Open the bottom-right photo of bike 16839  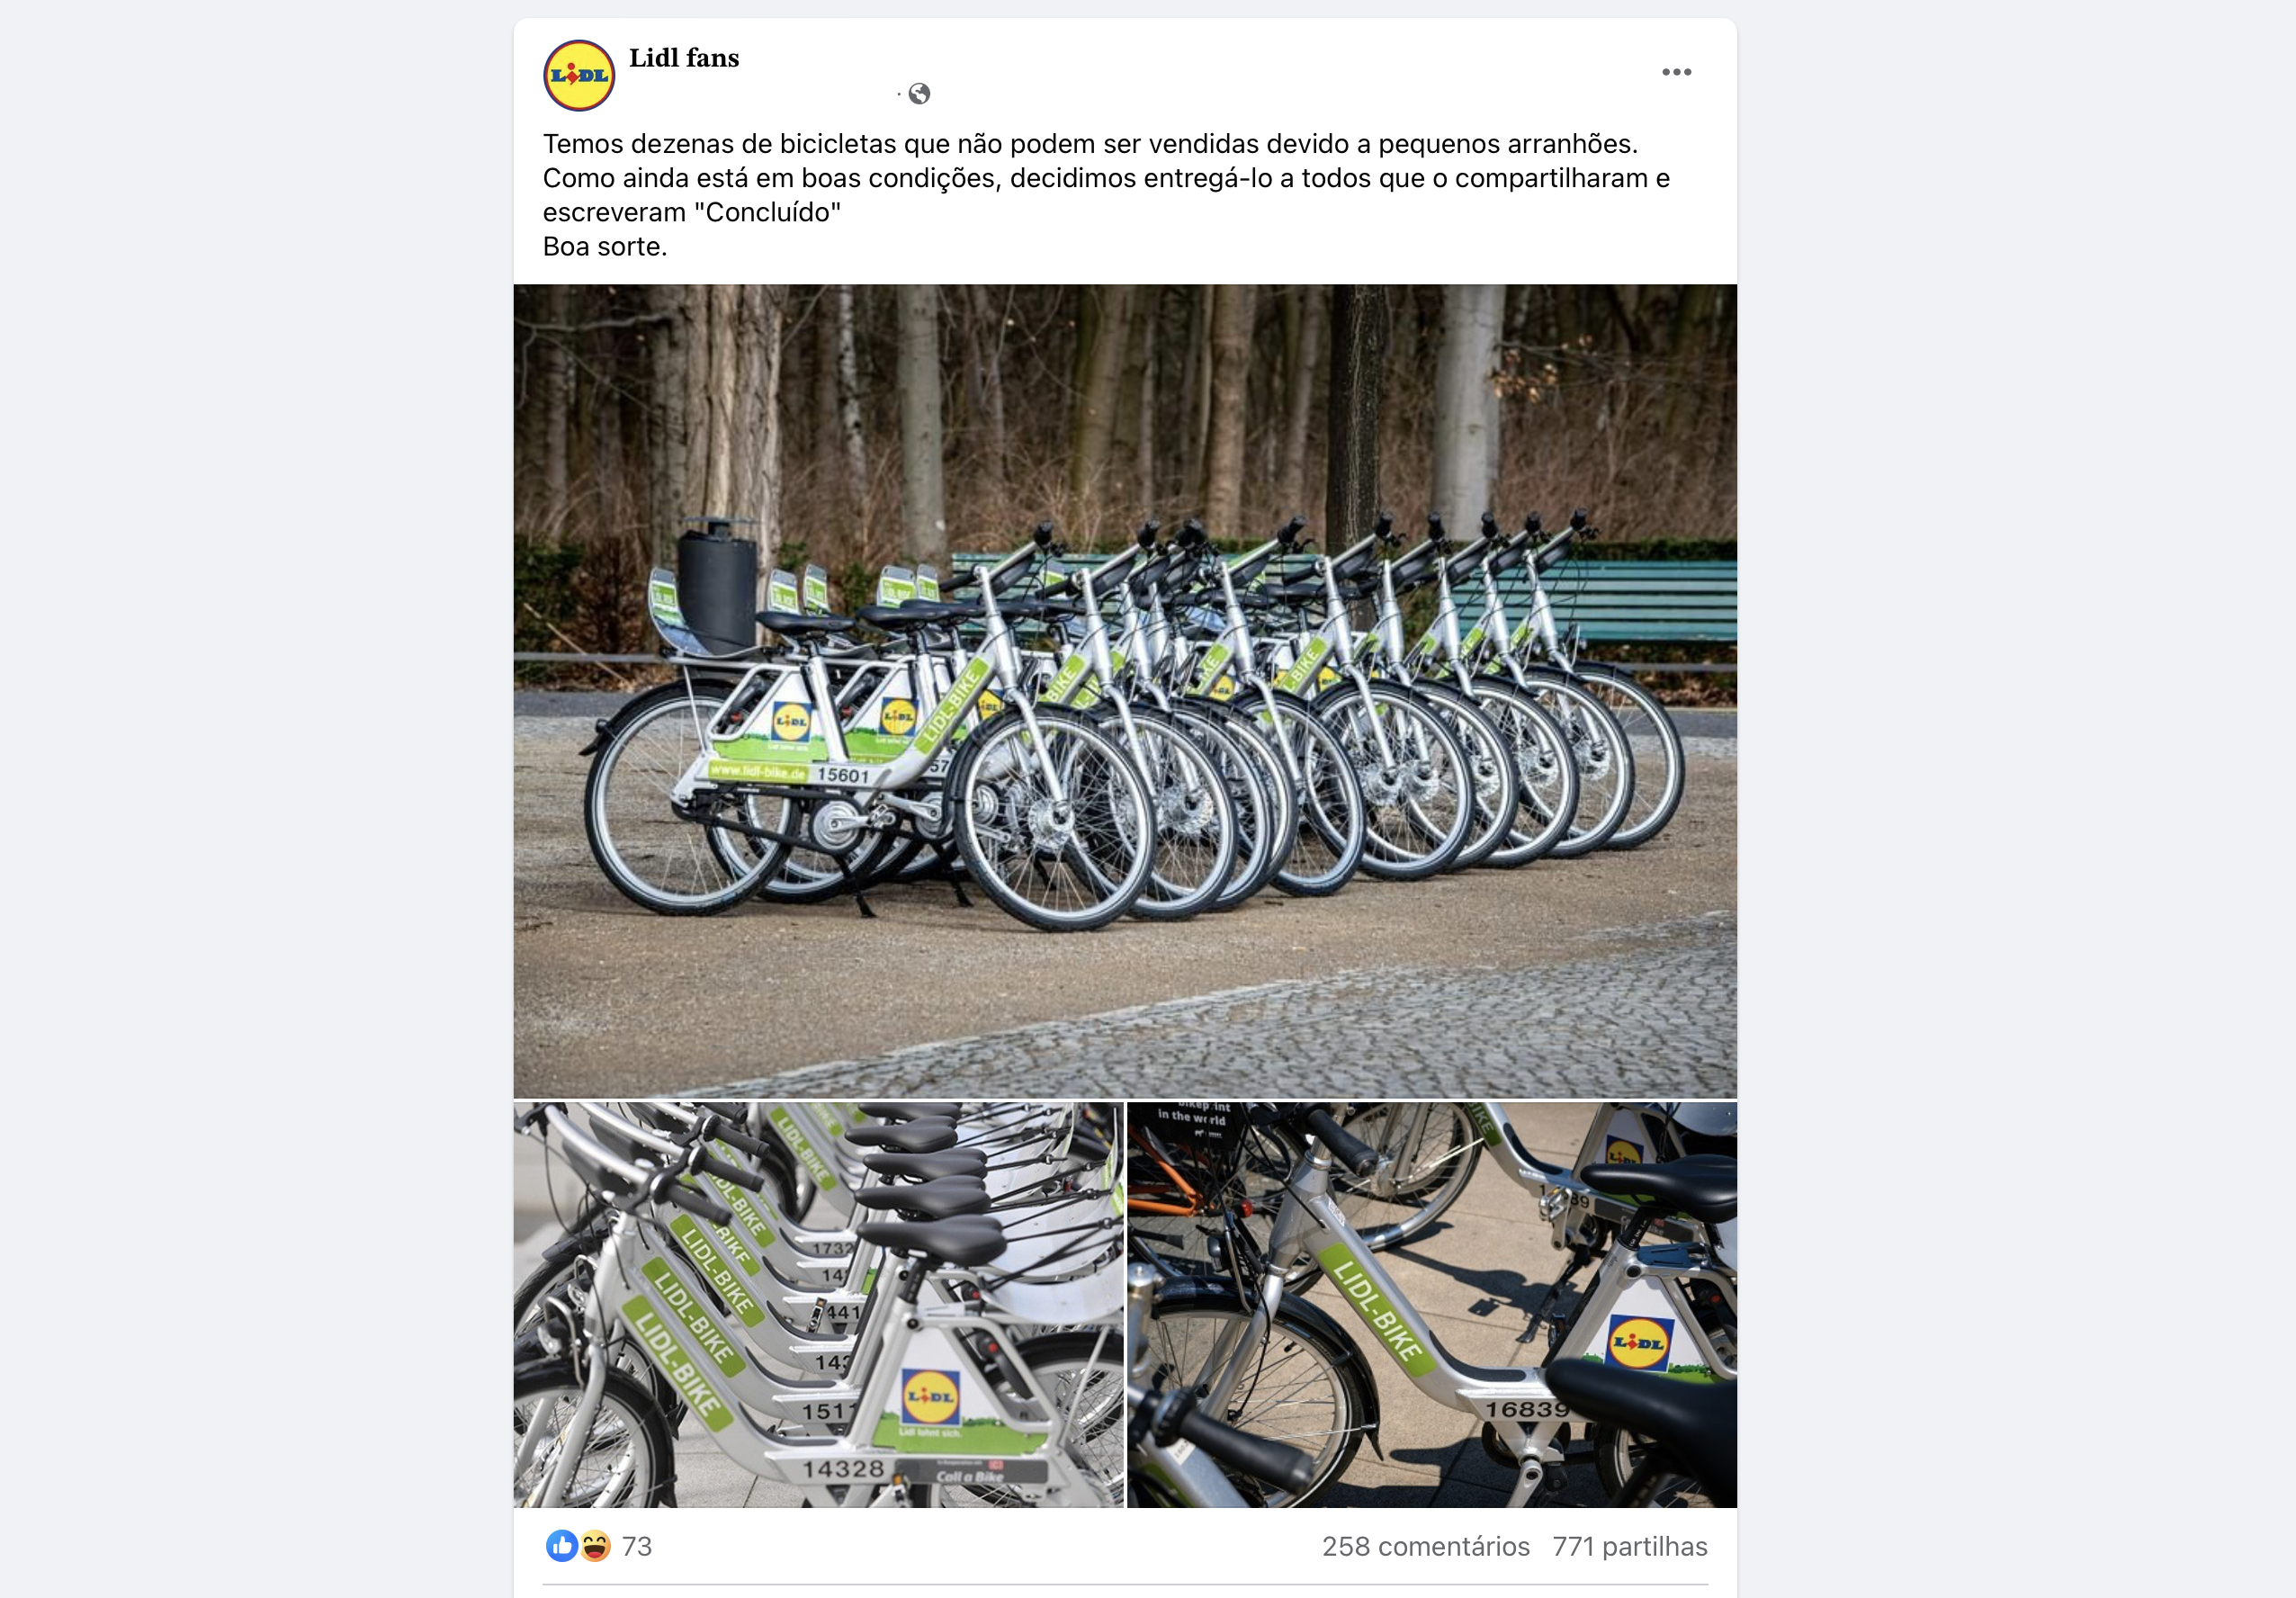coord(1432,1305)
